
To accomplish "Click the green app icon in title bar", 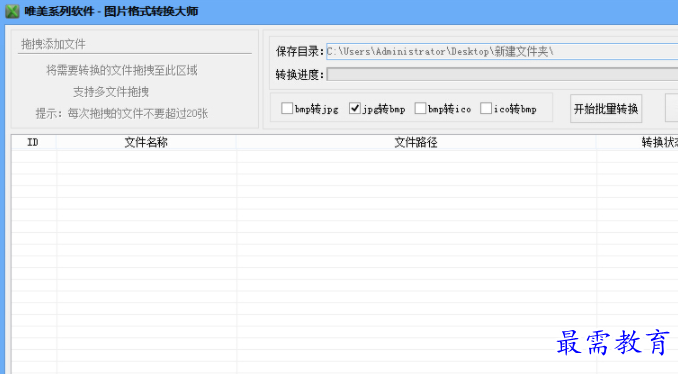I will pos(12,11).
